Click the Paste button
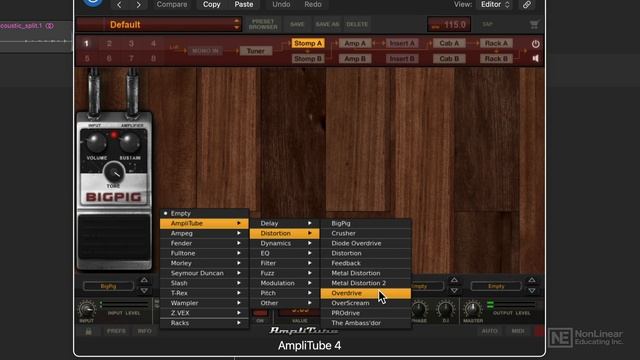The height and width of the screenshot is (360, 640). click(244, 4)
